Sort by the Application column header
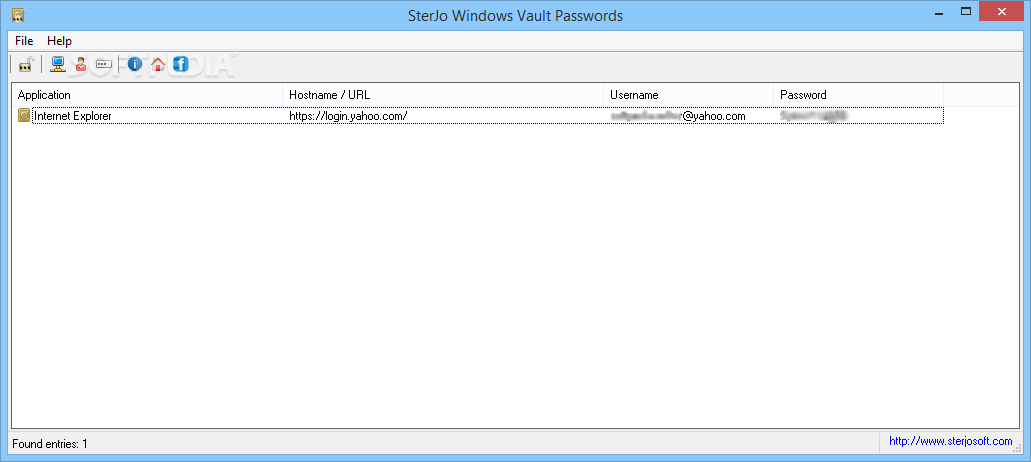This screenshot has height=462, width=1031. point(147,95)
